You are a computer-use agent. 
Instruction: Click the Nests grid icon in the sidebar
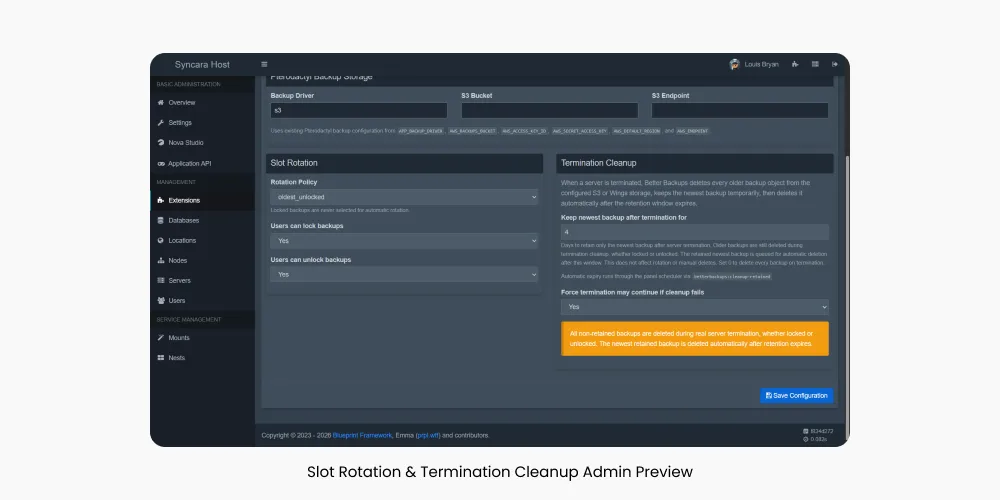[x=161, y=358]
